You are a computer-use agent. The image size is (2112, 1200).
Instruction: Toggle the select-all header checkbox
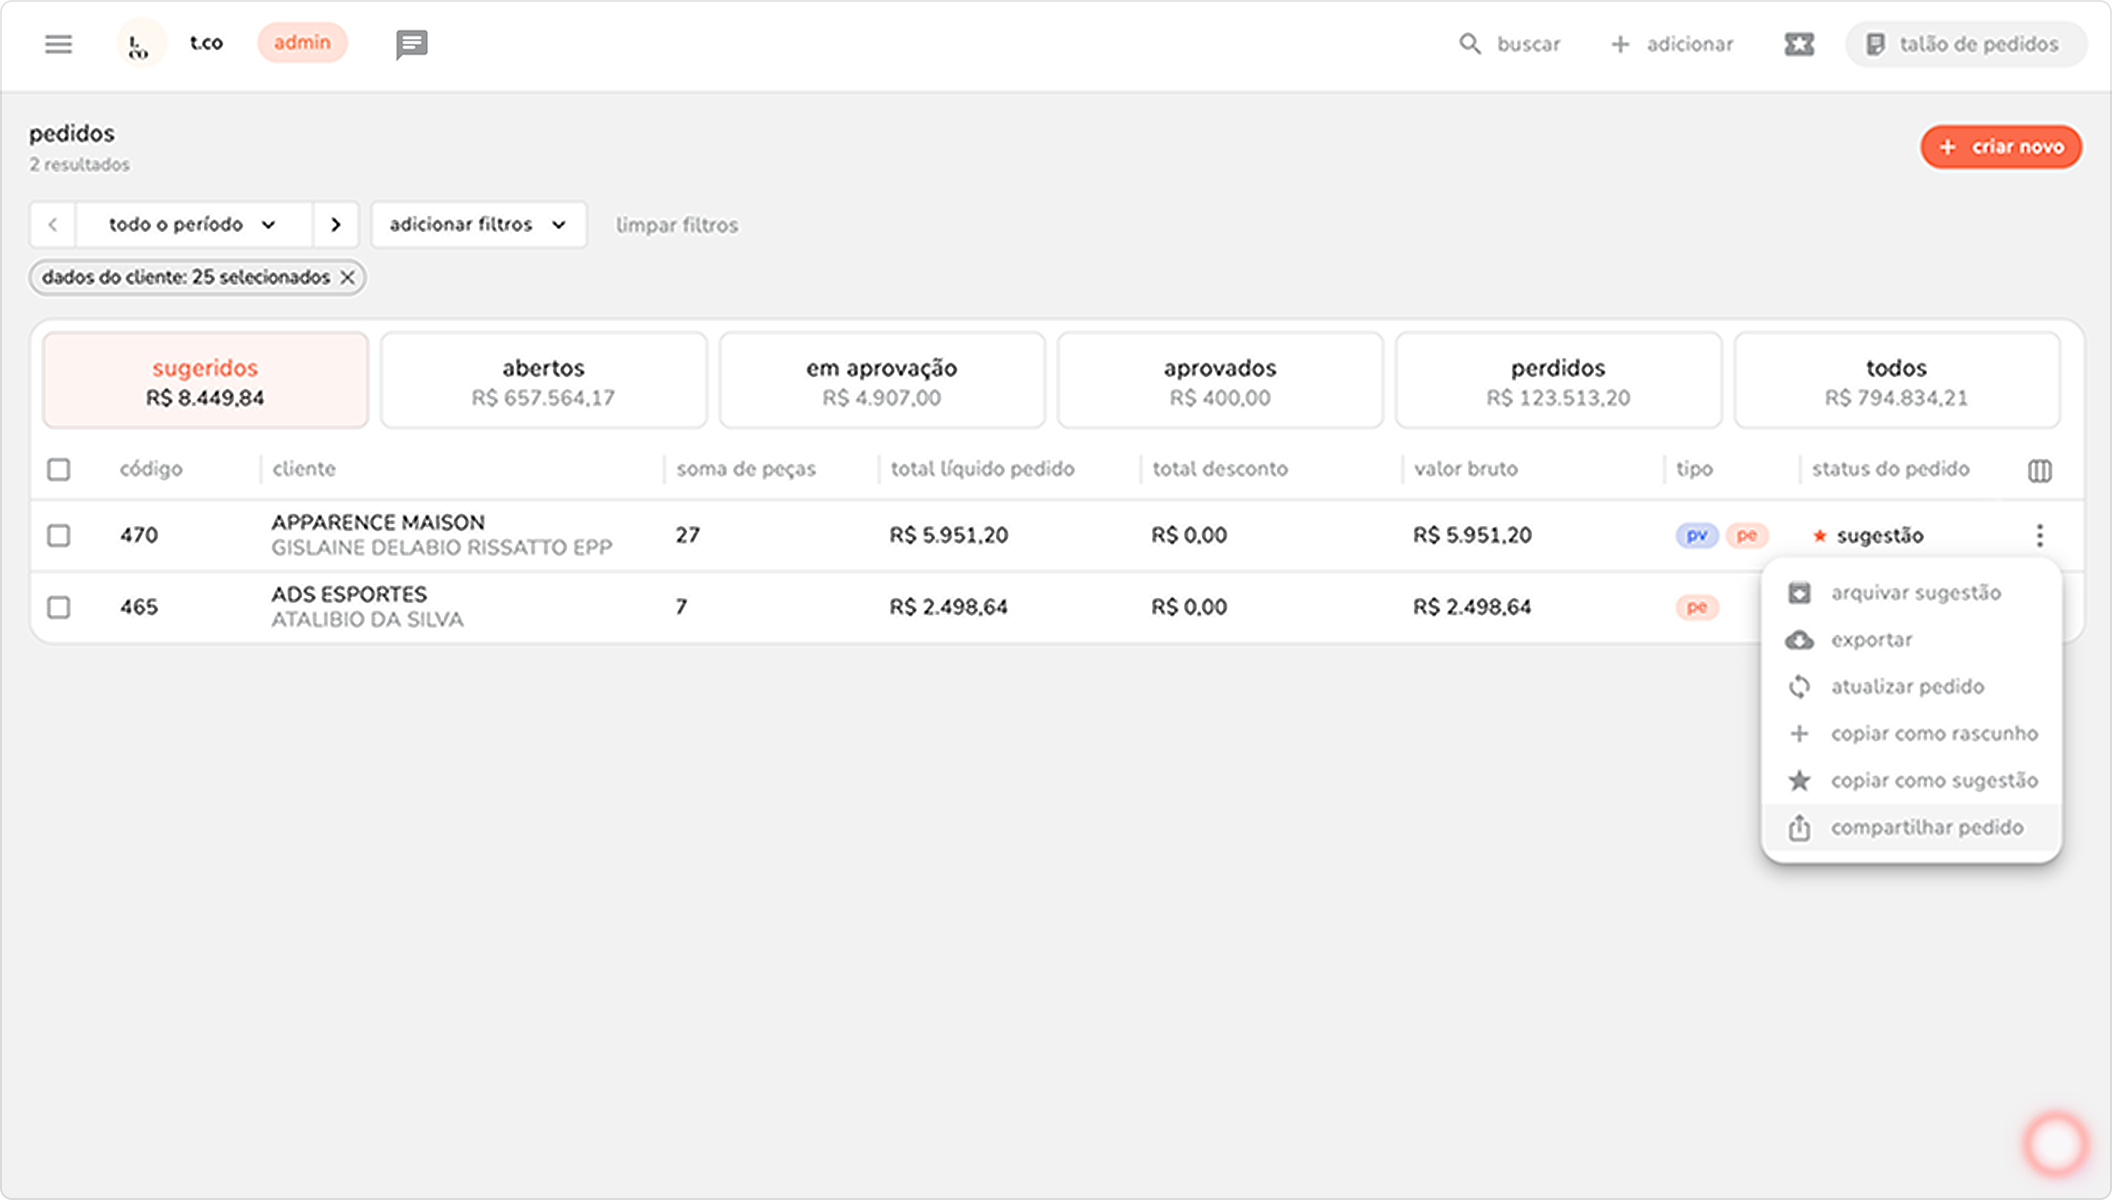click(x=59, y=469)
